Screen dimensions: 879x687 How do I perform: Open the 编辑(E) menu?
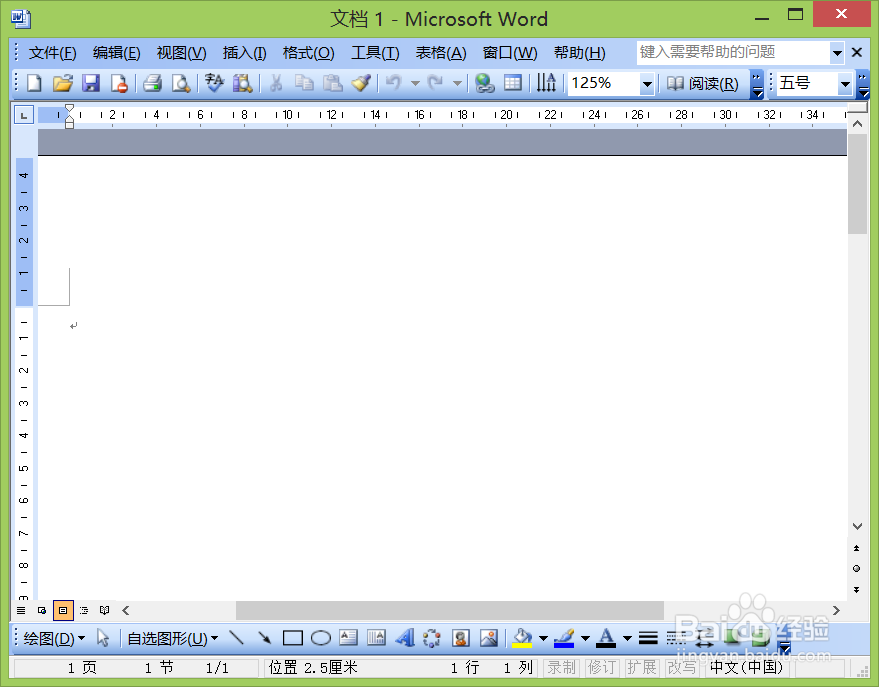coord(117,53)
